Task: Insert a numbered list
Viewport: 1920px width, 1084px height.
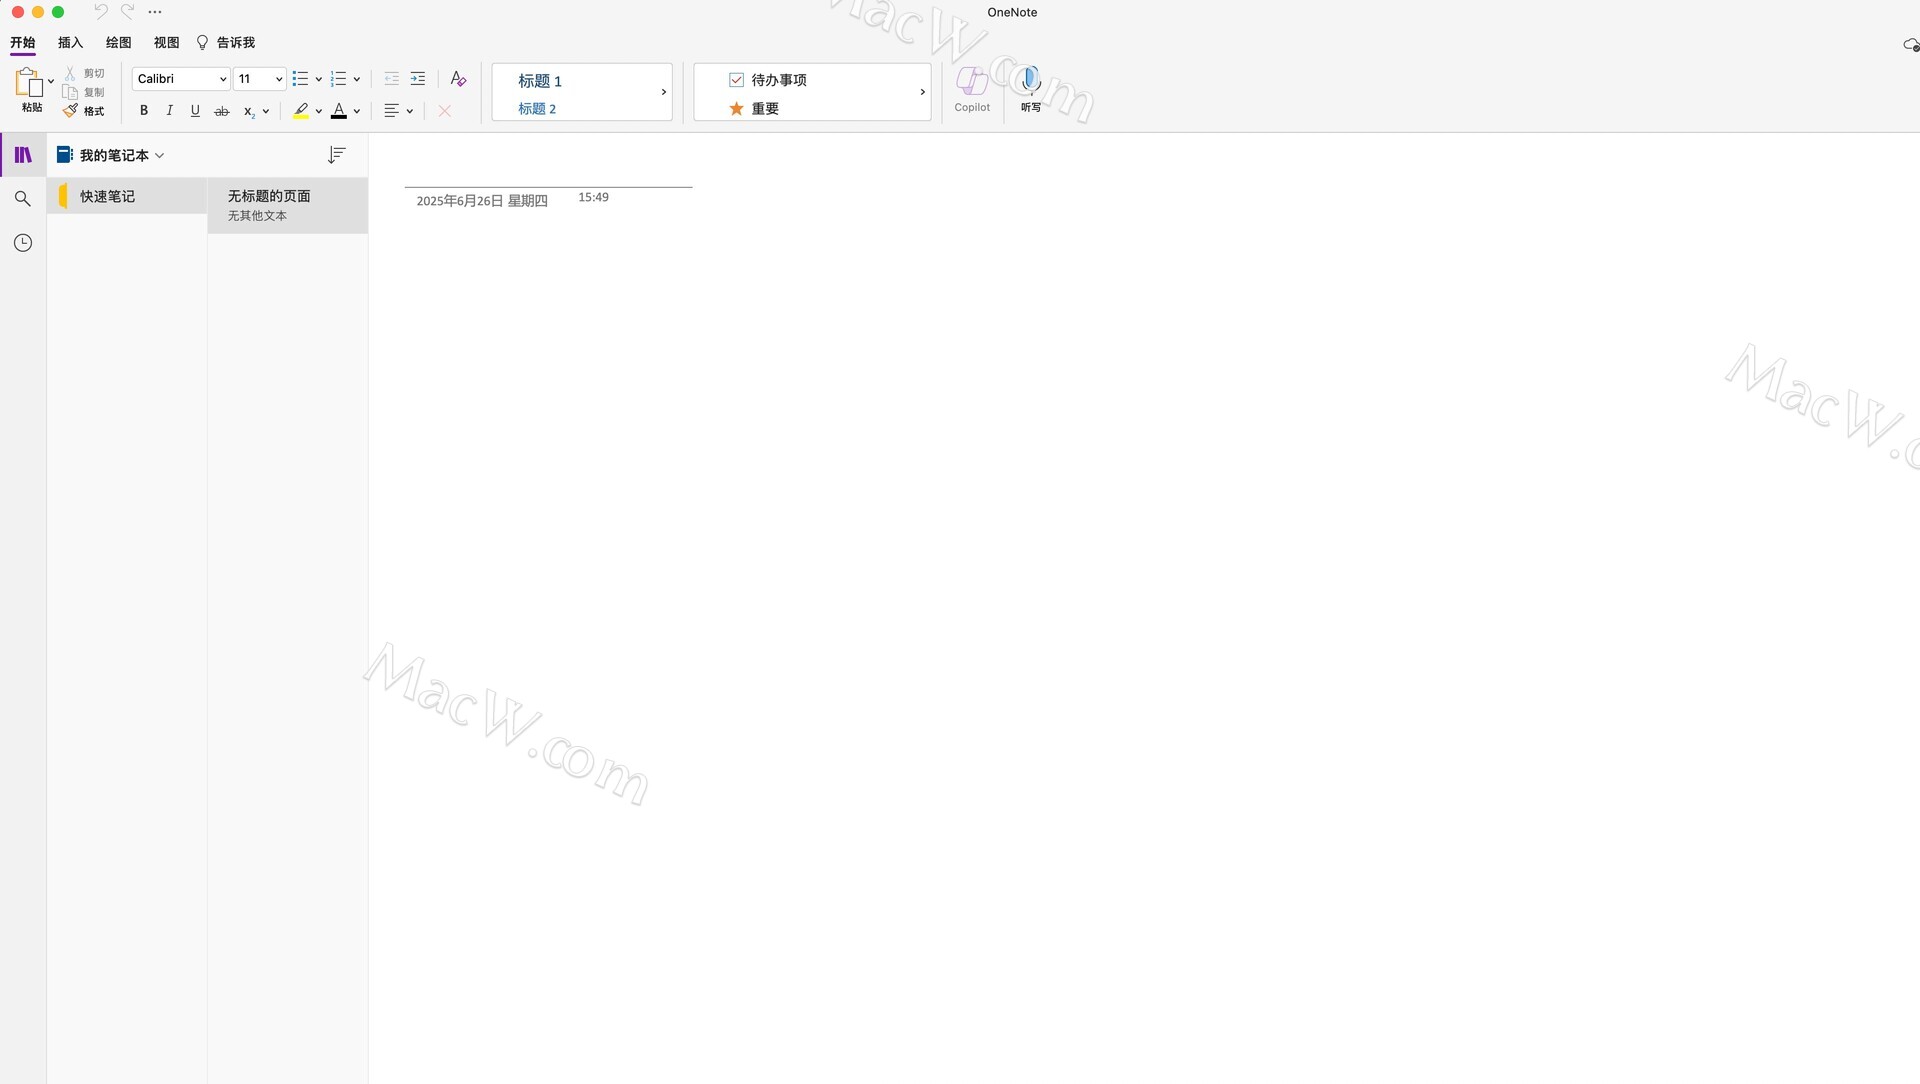Action: 338,79
